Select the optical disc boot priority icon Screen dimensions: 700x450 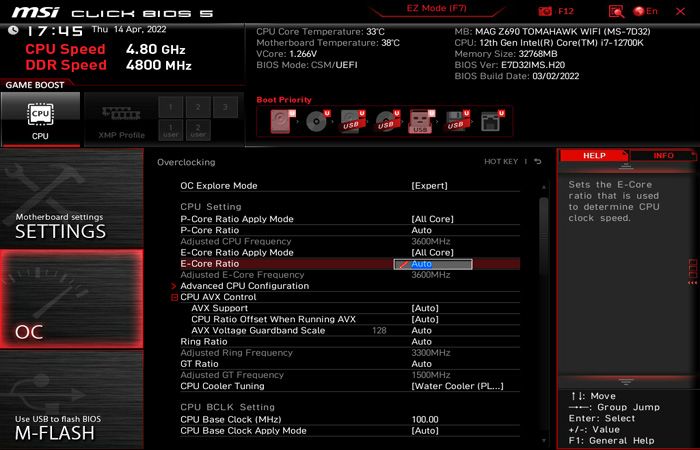click(317, 122)
